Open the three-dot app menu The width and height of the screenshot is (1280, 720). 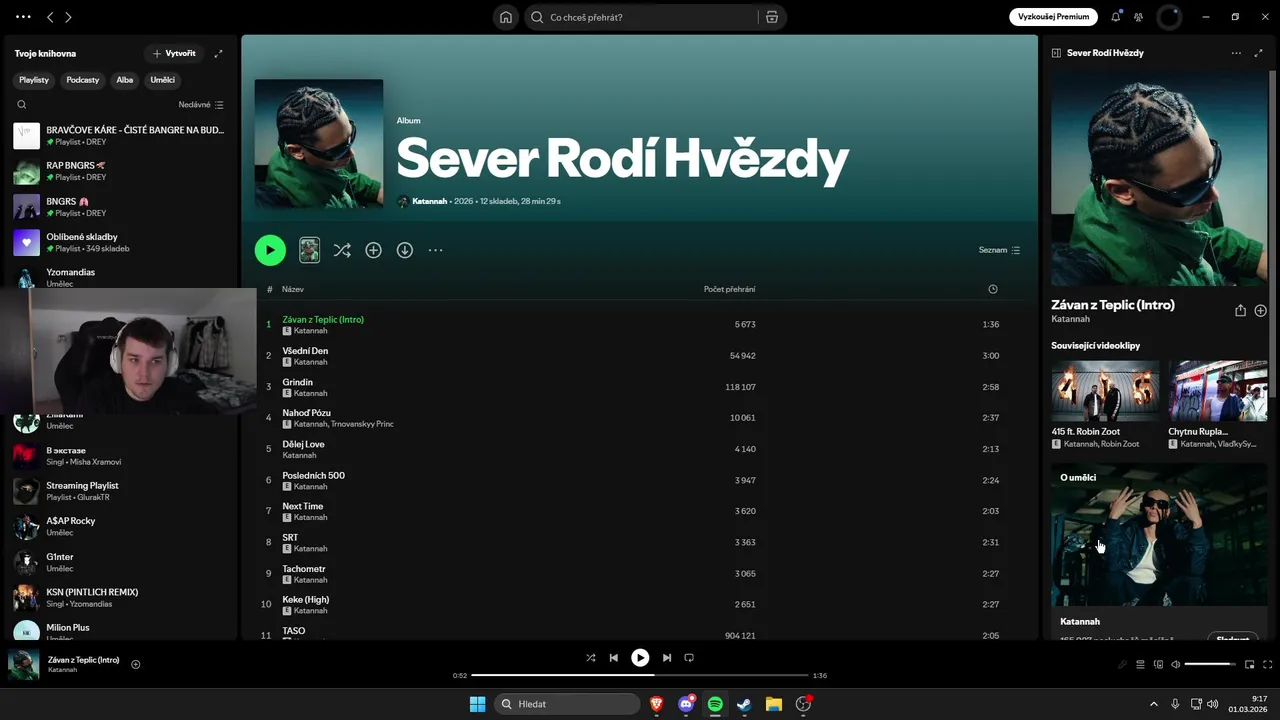23,17
